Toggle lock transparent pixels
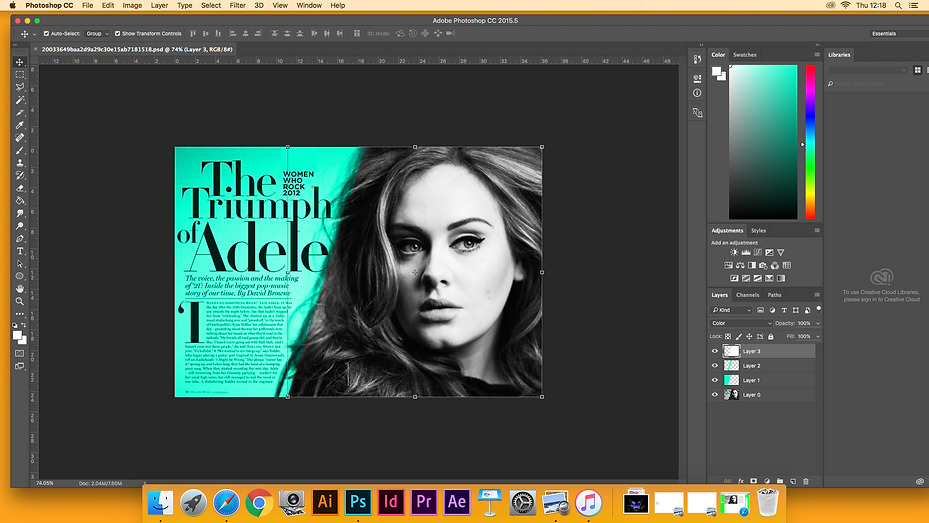Screen dimensions: 929x523 click(x=728, y=336)
